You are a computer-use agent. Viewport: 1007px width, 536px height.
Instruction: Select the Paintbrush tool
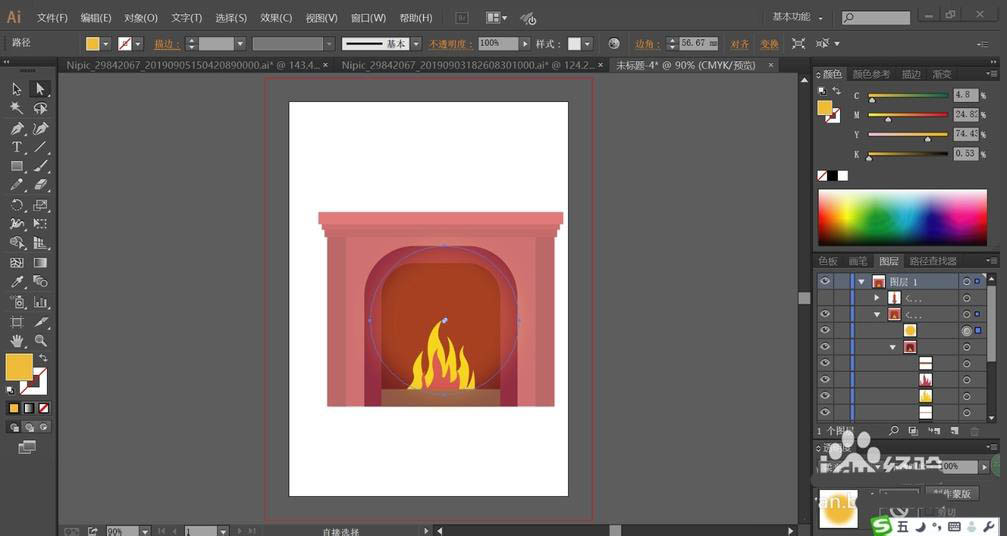pos(40,166)
